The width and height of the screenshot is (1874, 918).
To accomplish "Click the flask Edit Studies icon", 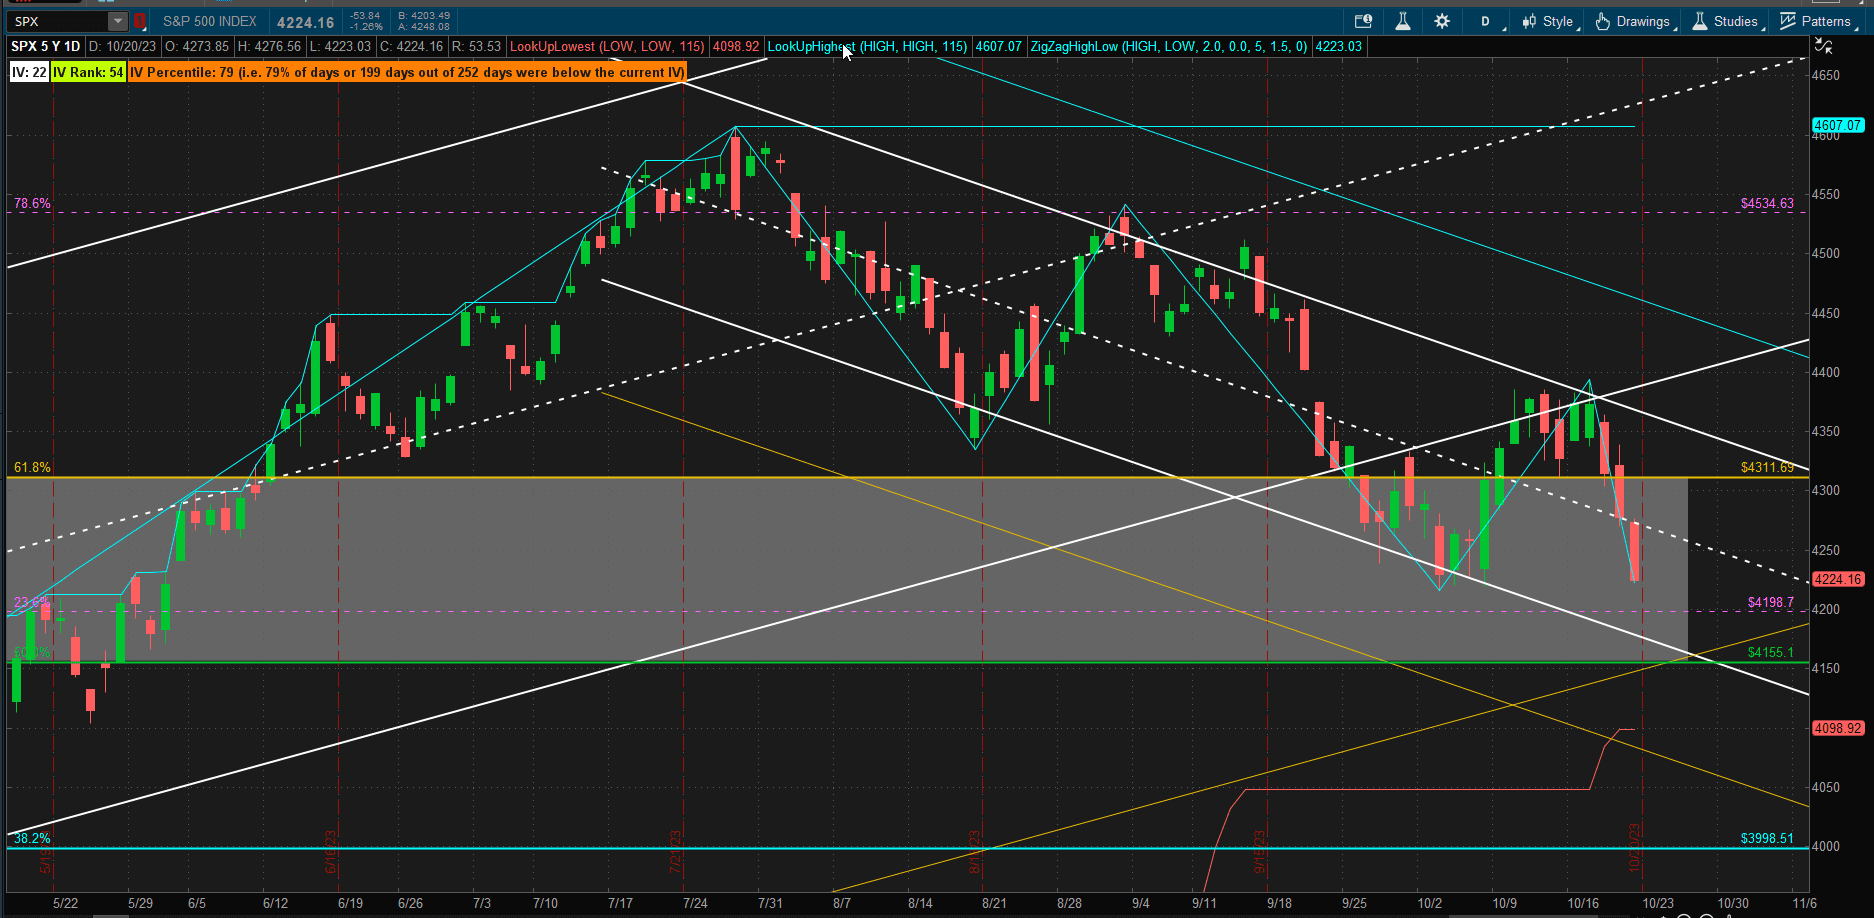I will 1403,21.
